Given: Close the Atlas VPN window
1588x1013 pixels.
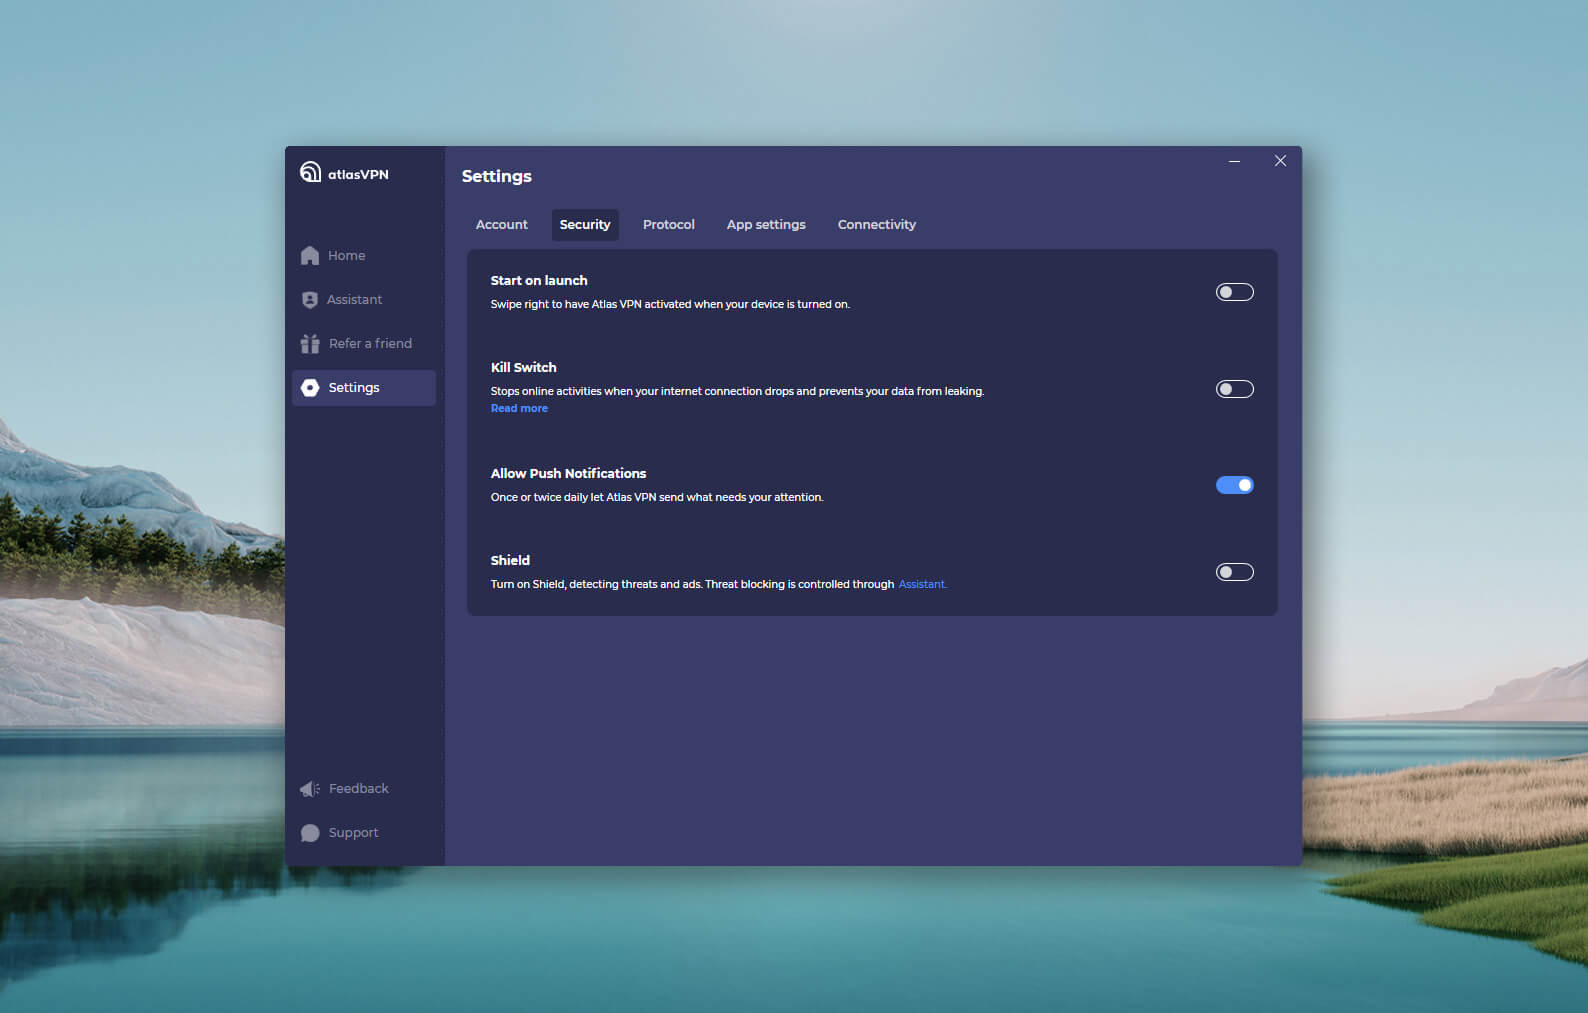Looking at the screenshot, I should [1280, 161].
